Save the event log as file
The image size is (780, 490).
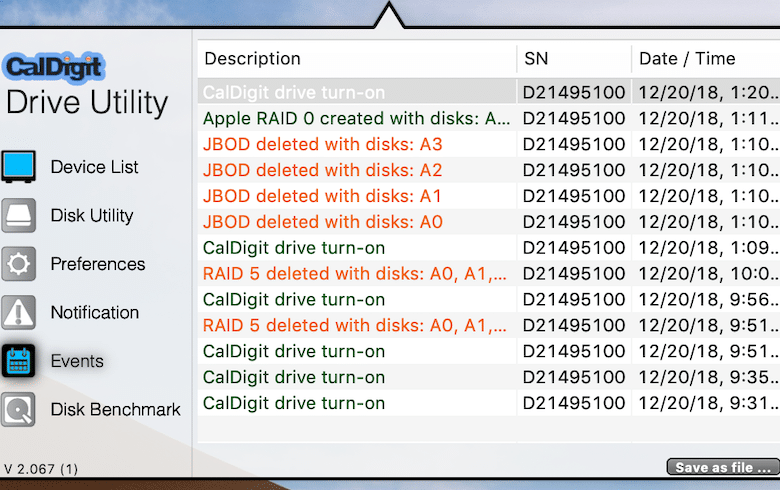(x=723, y=468)
